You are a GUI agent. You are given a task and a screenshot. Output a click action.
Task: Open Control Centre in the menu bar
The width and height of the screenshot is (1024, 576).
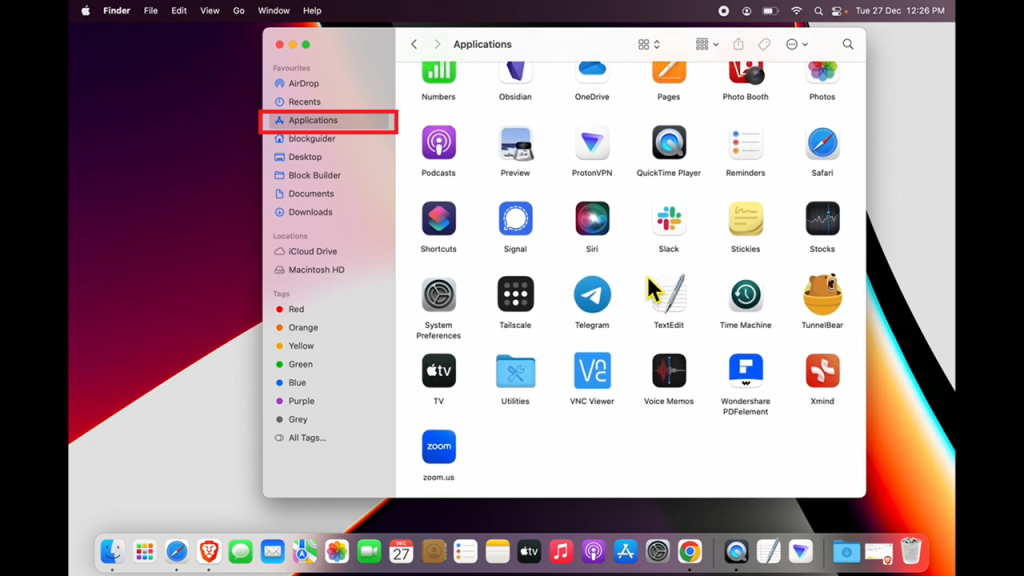coord(838,10)
